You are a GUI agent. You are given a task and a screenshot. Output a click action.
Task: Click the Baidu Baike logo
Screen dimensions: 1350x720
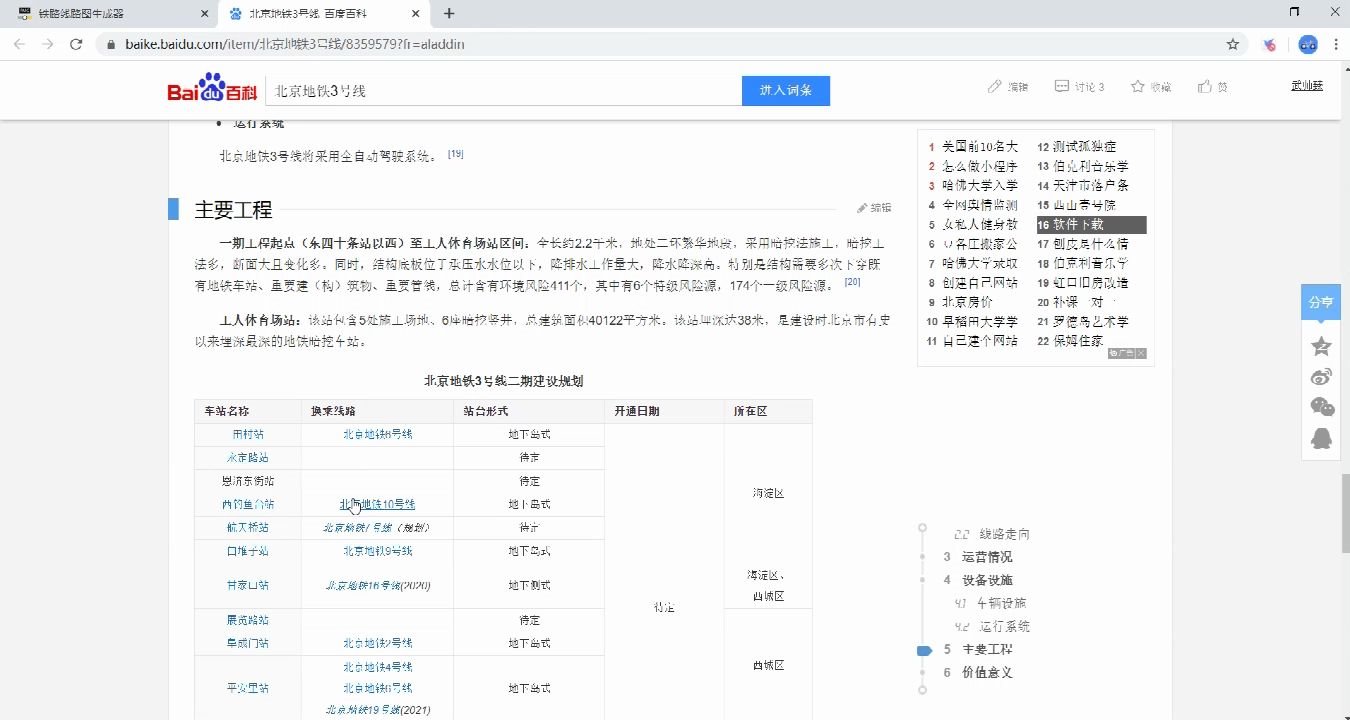pyautogui.click(x=211, y=89)
